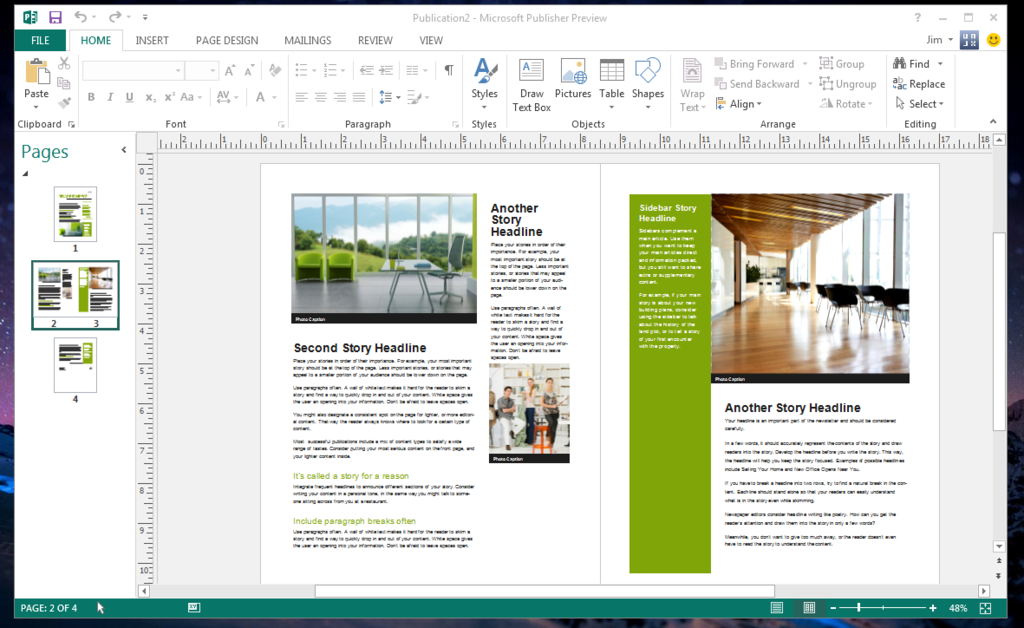Click the Paste clipboard icon
Screen dimensions: 1024x628
pos(37,71)
